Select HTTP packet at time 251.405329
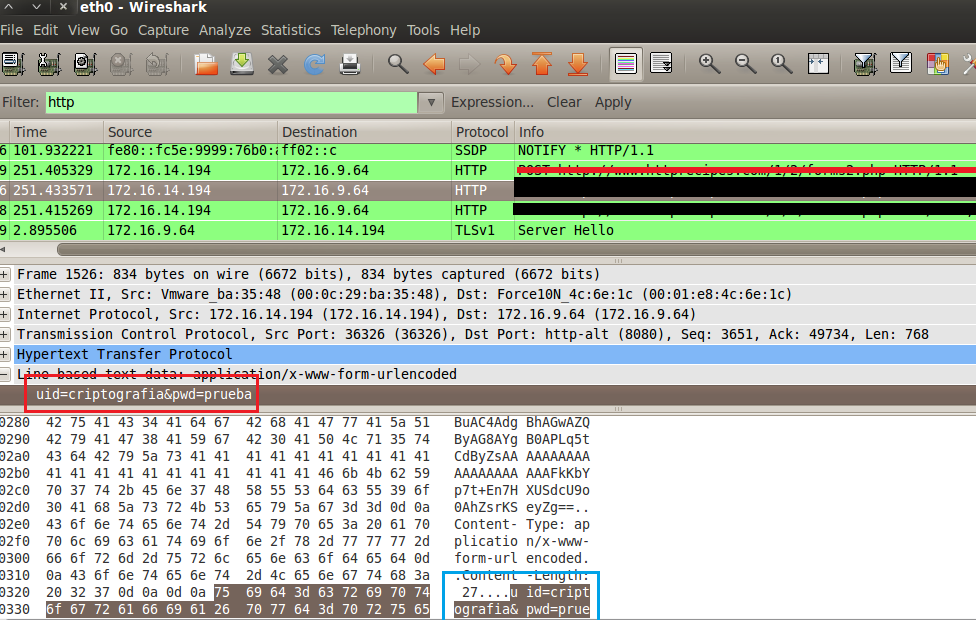This screenshot has height=620, width=976. 488,171
